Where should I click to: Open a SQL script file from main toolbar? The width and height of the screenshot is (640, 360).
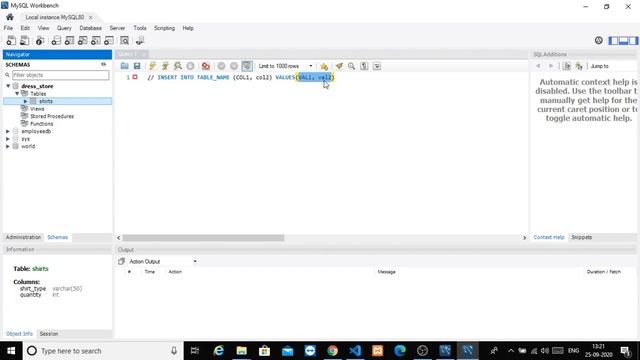coord(24,40)
